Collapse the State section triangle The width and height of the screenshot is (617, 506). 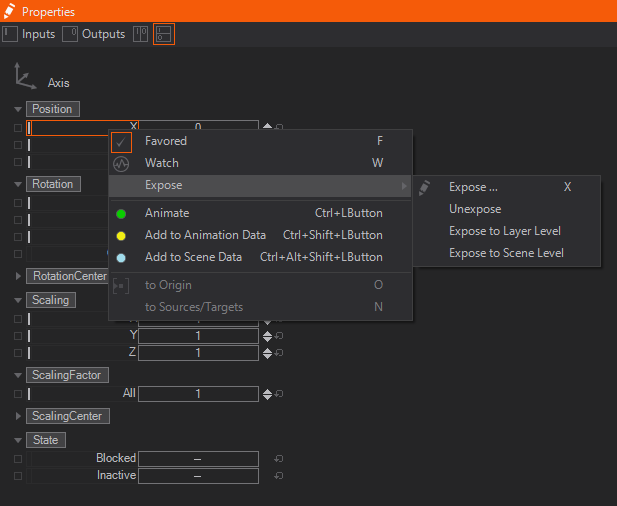[x=18, y=441]
